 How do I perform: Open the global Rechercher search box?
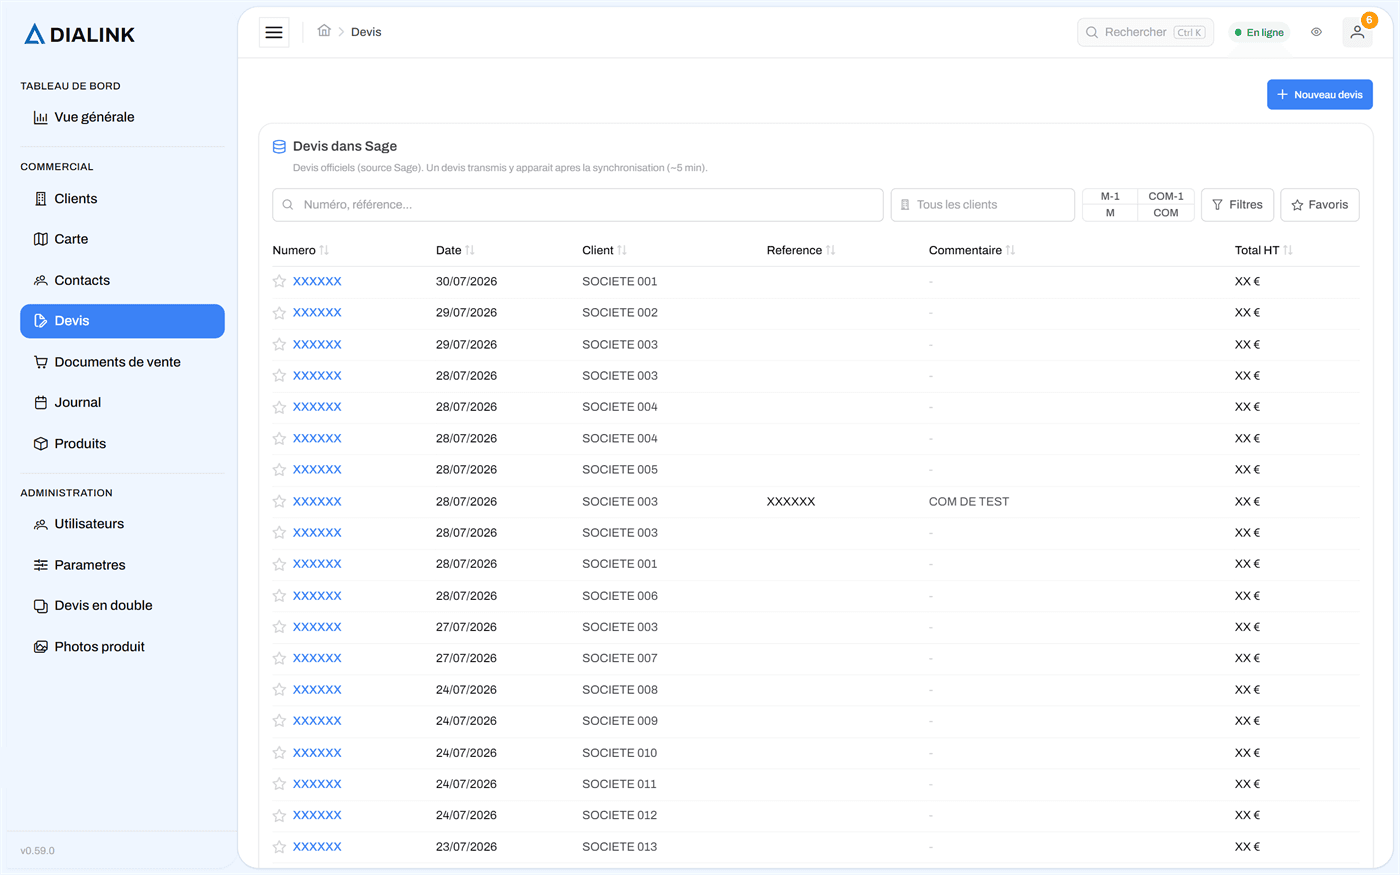[1145, 32]
